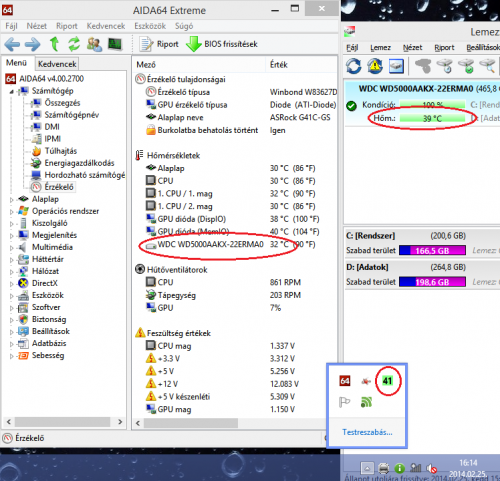The height and width of the screenshot is (481, 500).
Task: Click the Riport toolbar button
Action: tap(159, 44)
